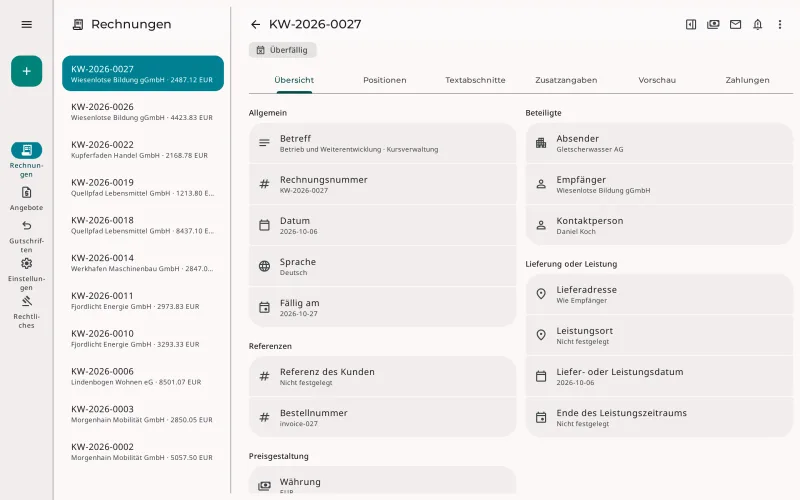This screenshot has height=500, width=800.
Task: Select invoice KW-2026-0019 in list
Action: (x=143, y=187)
